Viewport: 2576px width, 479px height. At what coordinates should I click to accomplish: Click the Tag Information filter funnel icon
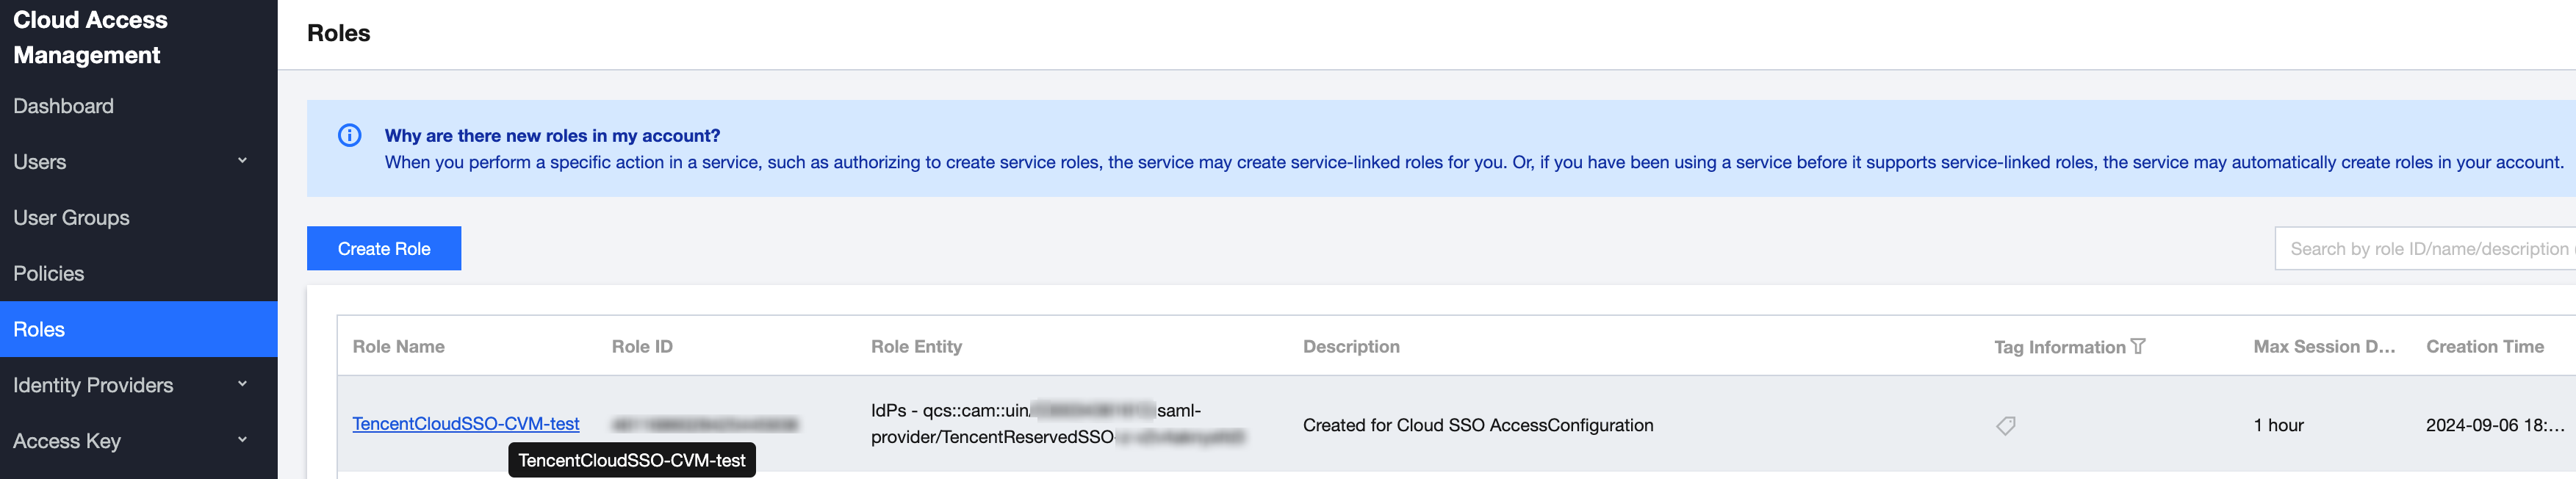point(2138,346)
